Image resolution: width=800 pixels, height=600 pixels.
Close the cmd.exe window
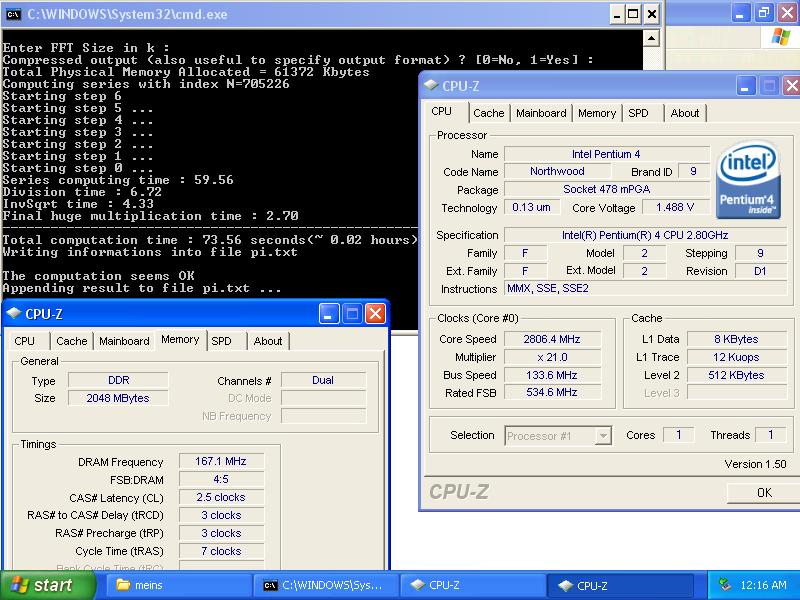click(652, 14)
